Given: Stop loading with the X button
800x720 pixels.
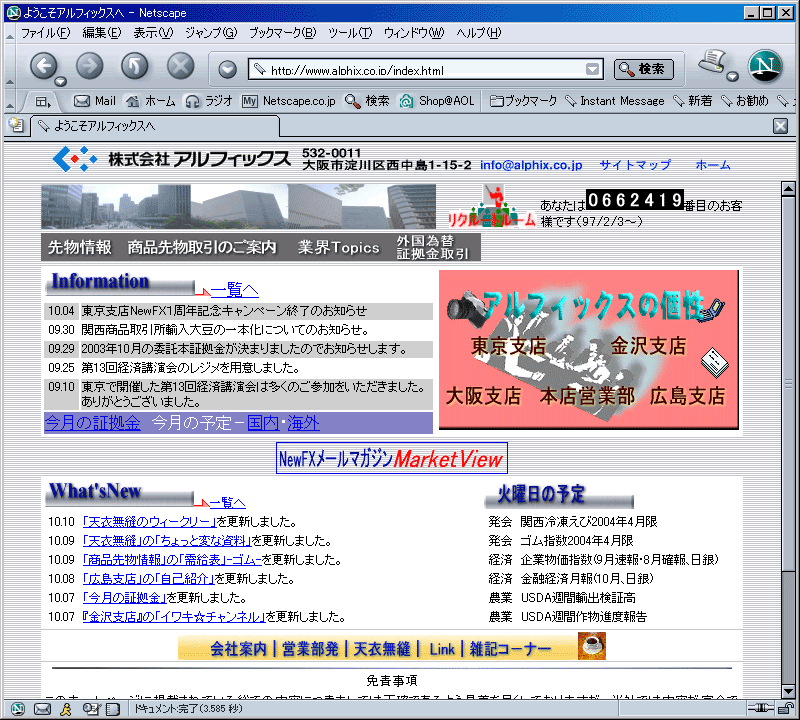Looking at the screenshot, I should 181,66.
